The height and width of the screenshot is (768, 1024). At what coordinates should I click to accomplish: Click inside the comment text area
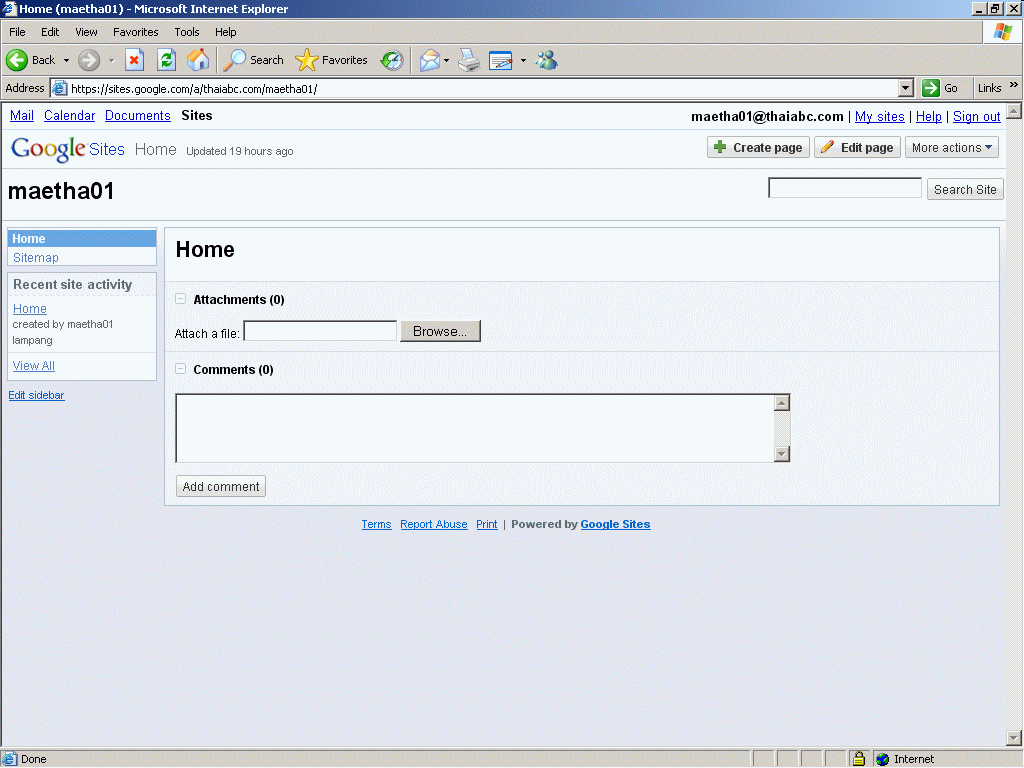click(x=475, y=428)
